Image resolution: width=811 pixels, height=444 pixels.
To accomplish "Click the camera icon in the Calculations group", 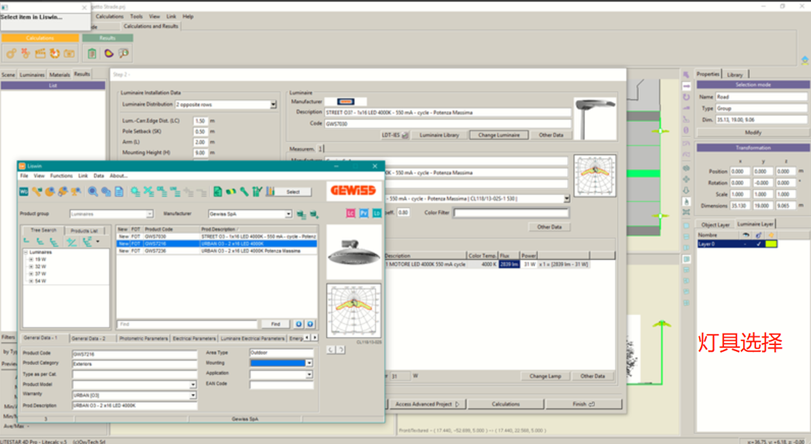I will [69, 53].
